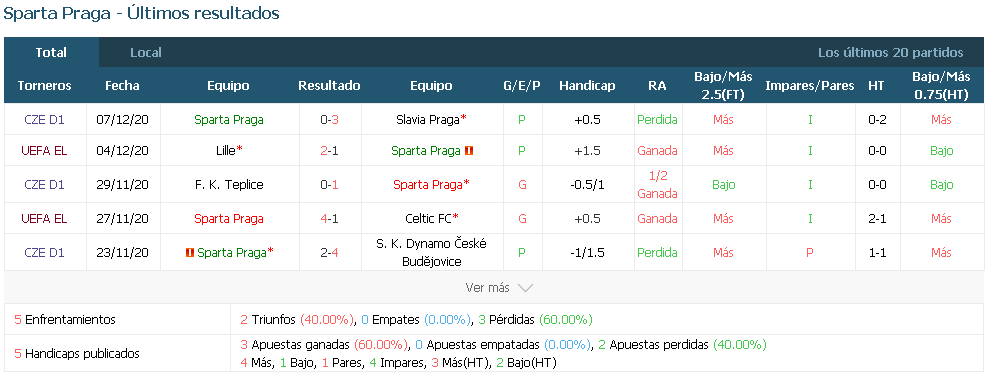
Task: Open the 0-3 result against Slavia Praga
Action: click(x=330, y=119)
